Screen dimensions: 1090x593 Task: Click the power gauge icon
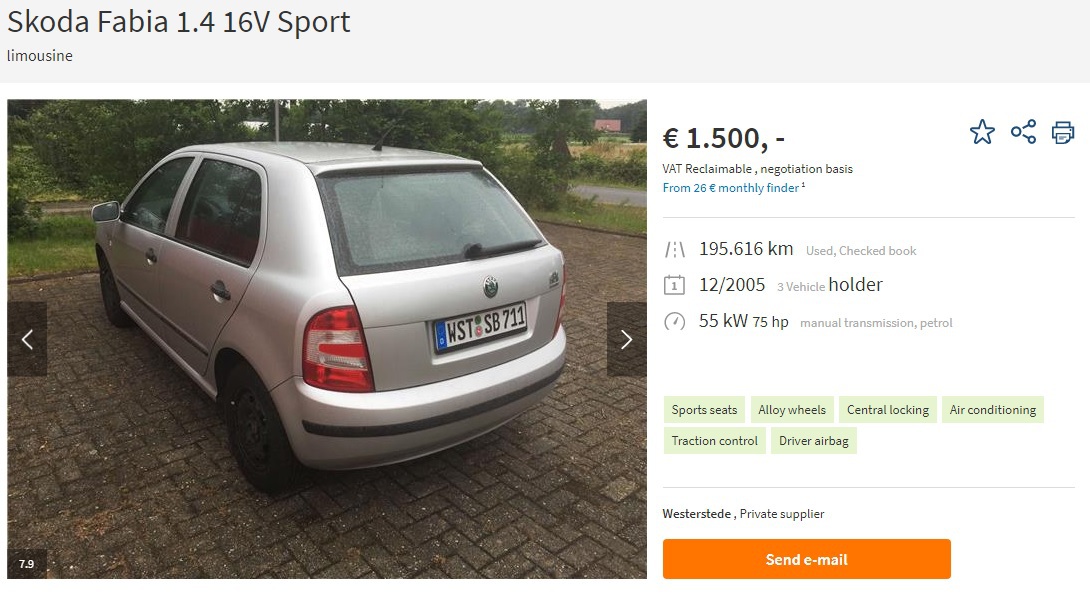tap(674, 321)
